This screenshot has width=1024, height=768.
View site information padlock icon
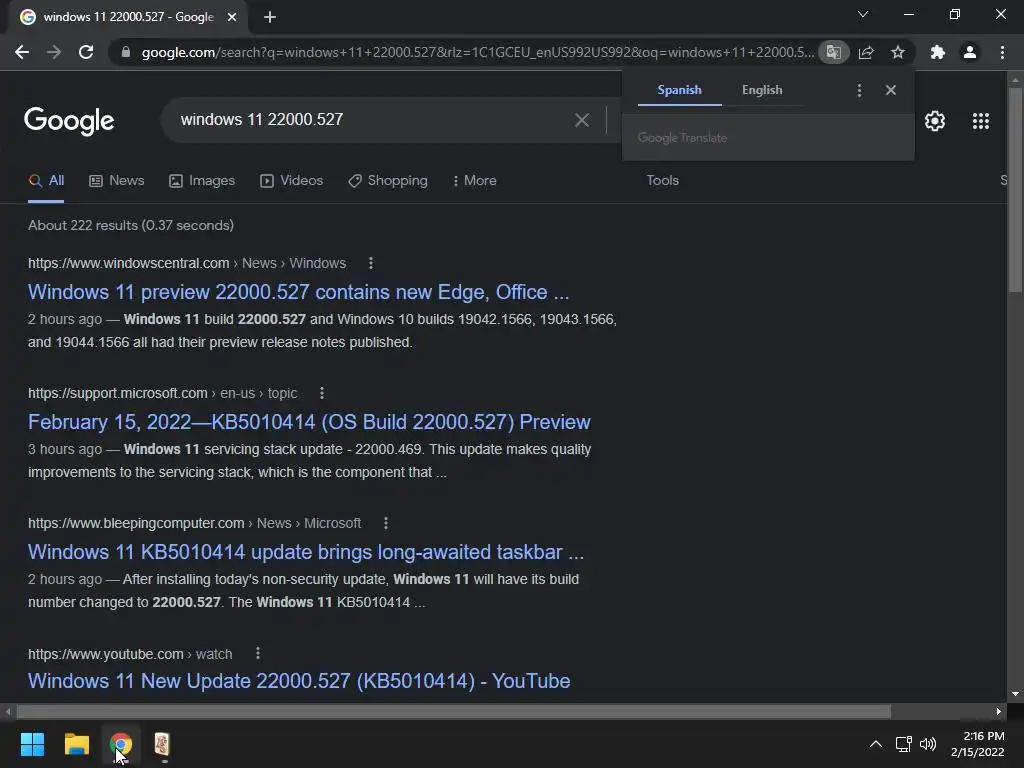[126, 52]
